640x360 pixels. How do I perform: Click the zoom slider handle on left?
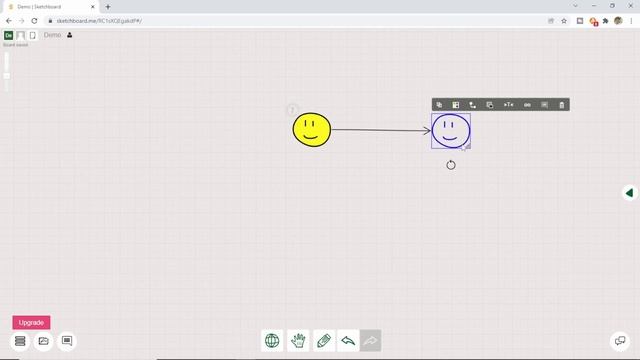coord(7,76)
